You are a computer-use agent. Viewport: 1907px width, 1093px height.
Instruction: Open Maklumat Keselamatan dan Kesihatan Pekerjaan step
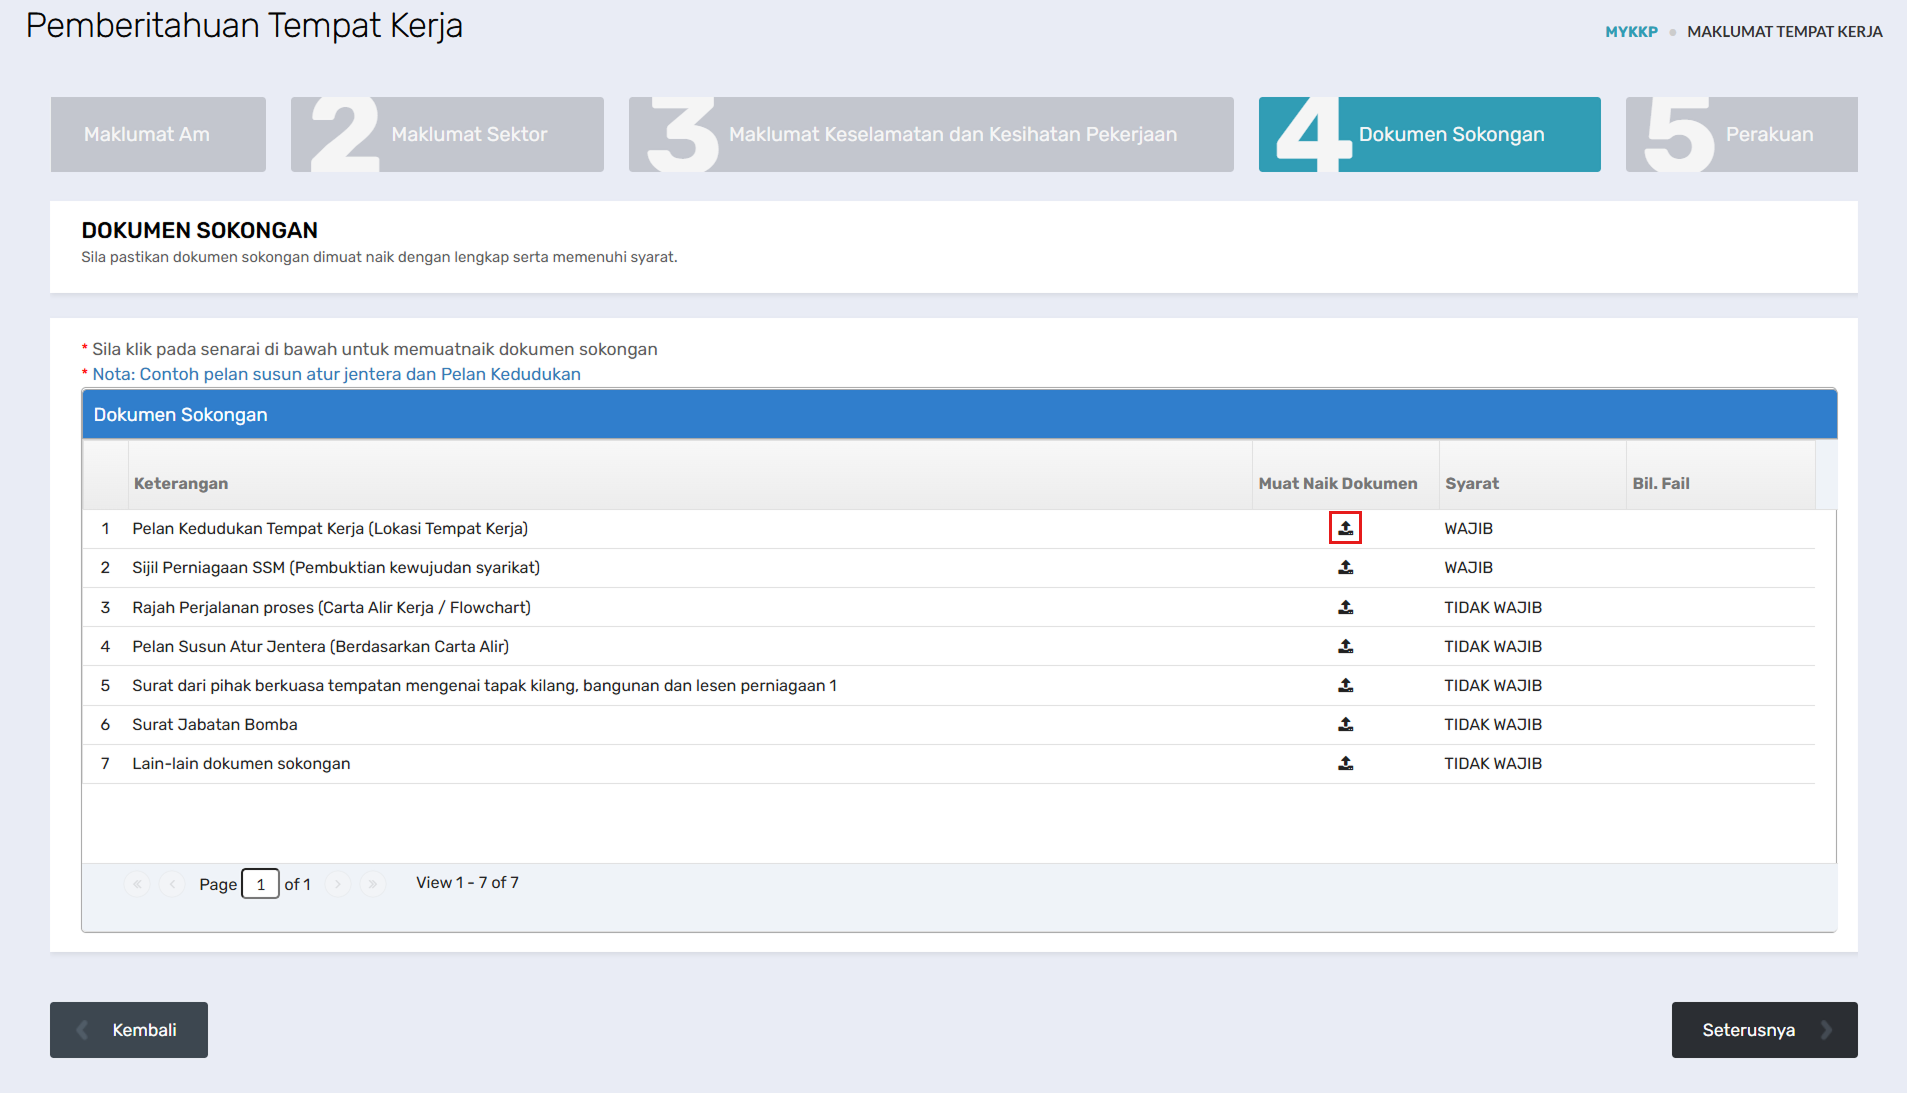[x=930, y=135]
